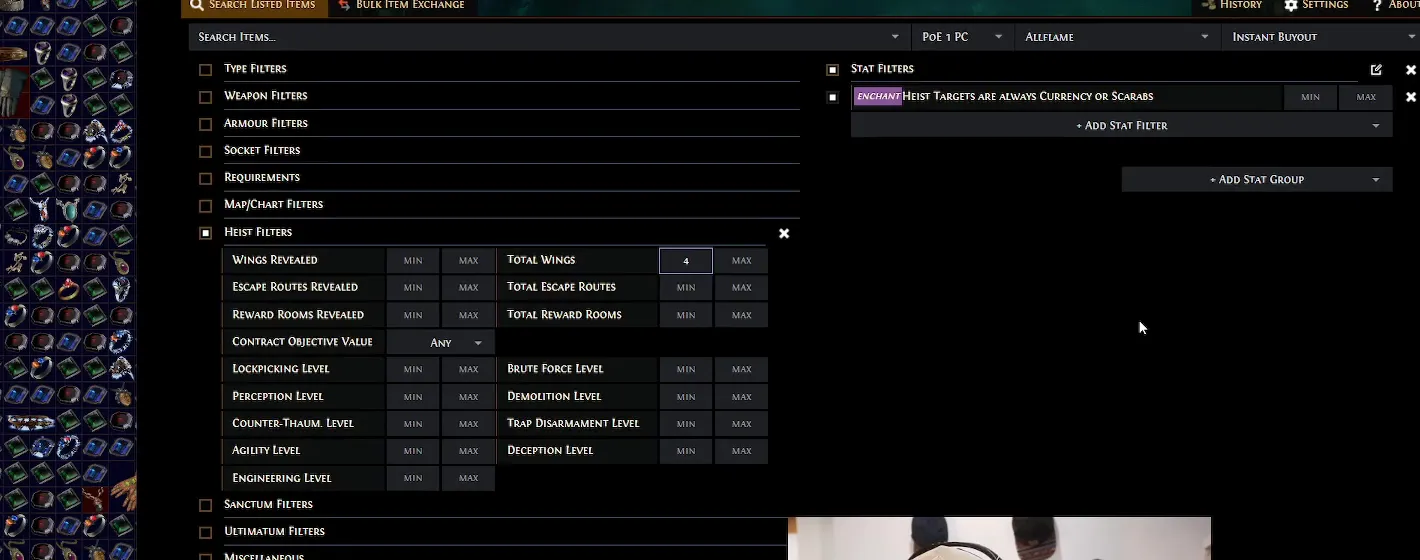Toggle the Heist Targets enchant stat checkbox
Image resolution: width=1420 pixels, height=560 pixels.
(x=832, y=97)
